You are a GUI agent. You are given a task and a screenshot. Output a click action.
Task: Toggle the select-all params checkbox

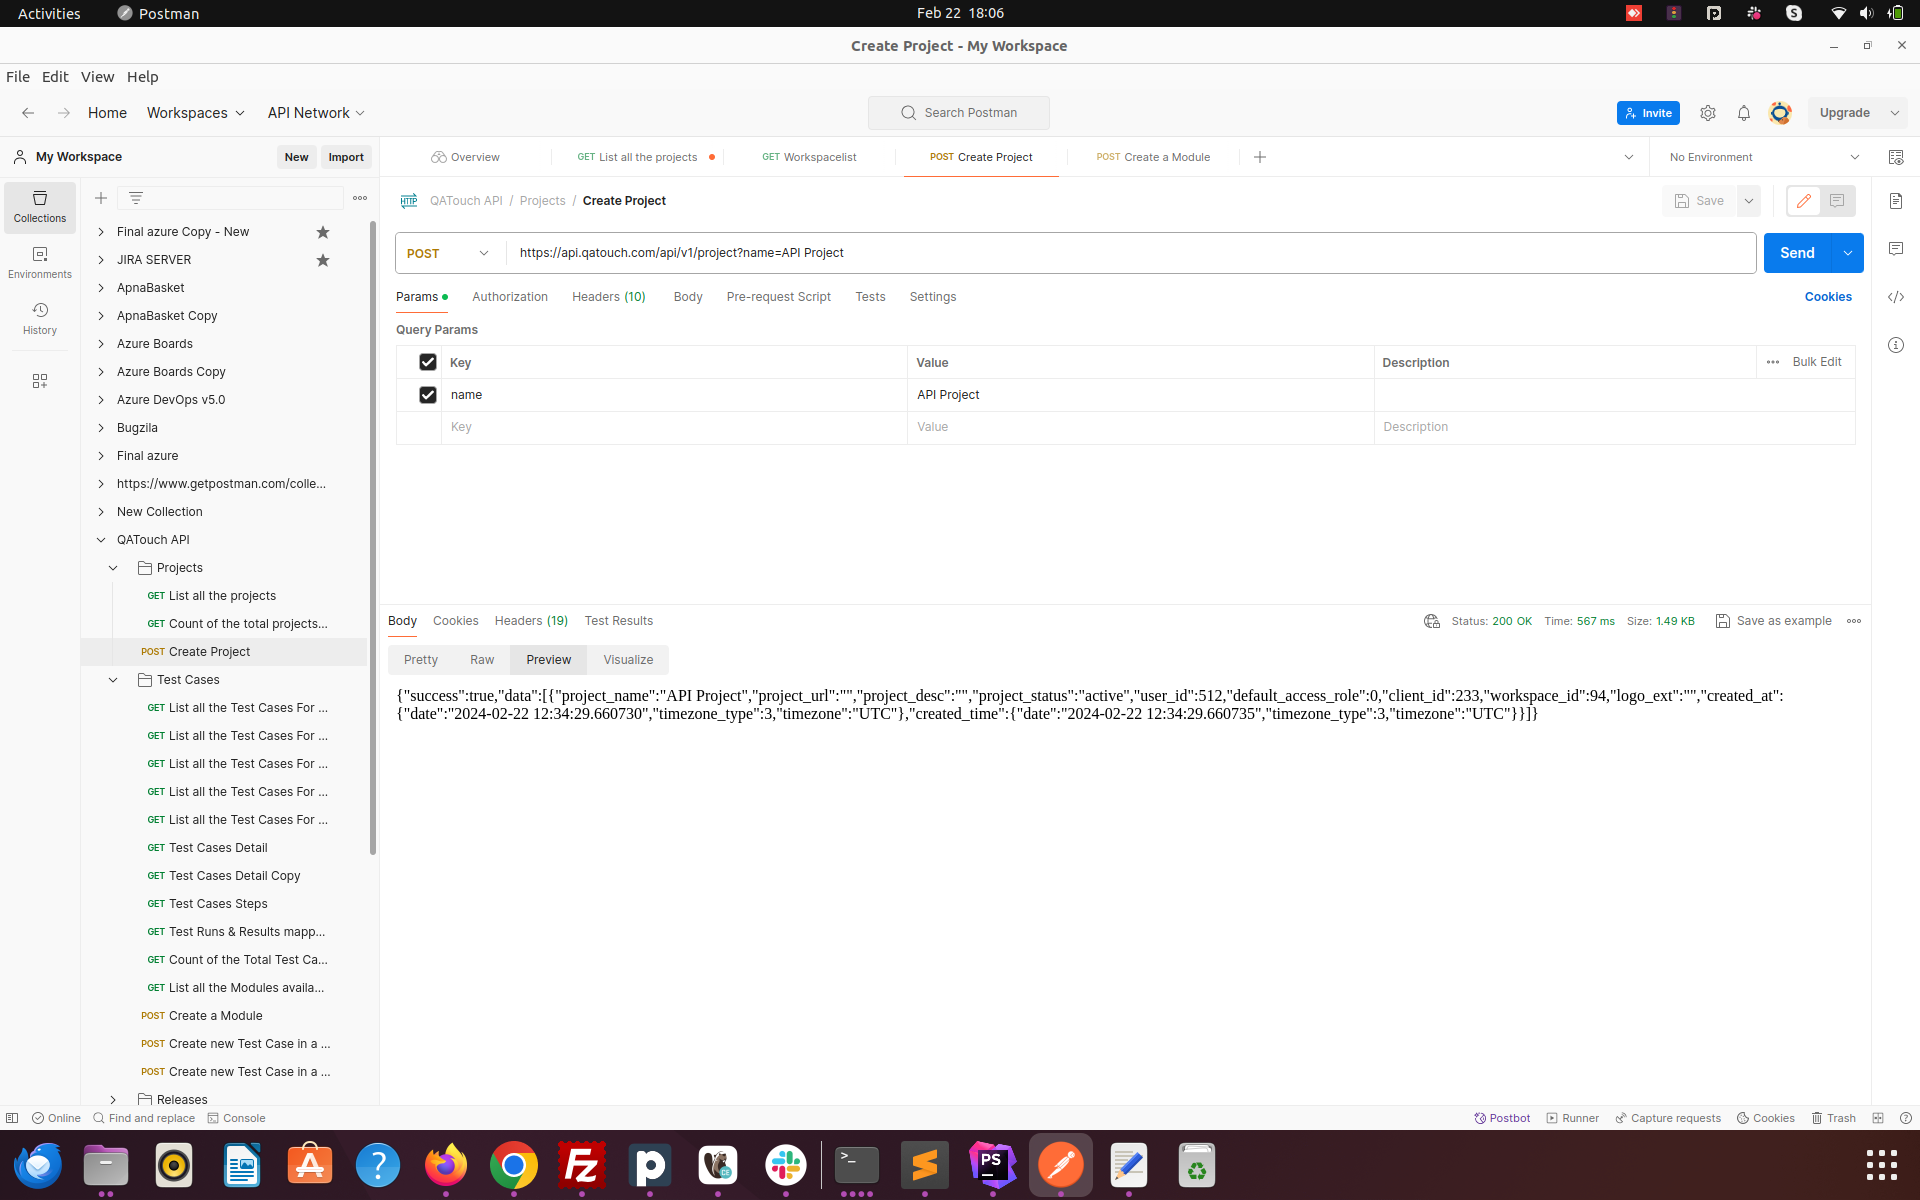pos(427,362)
